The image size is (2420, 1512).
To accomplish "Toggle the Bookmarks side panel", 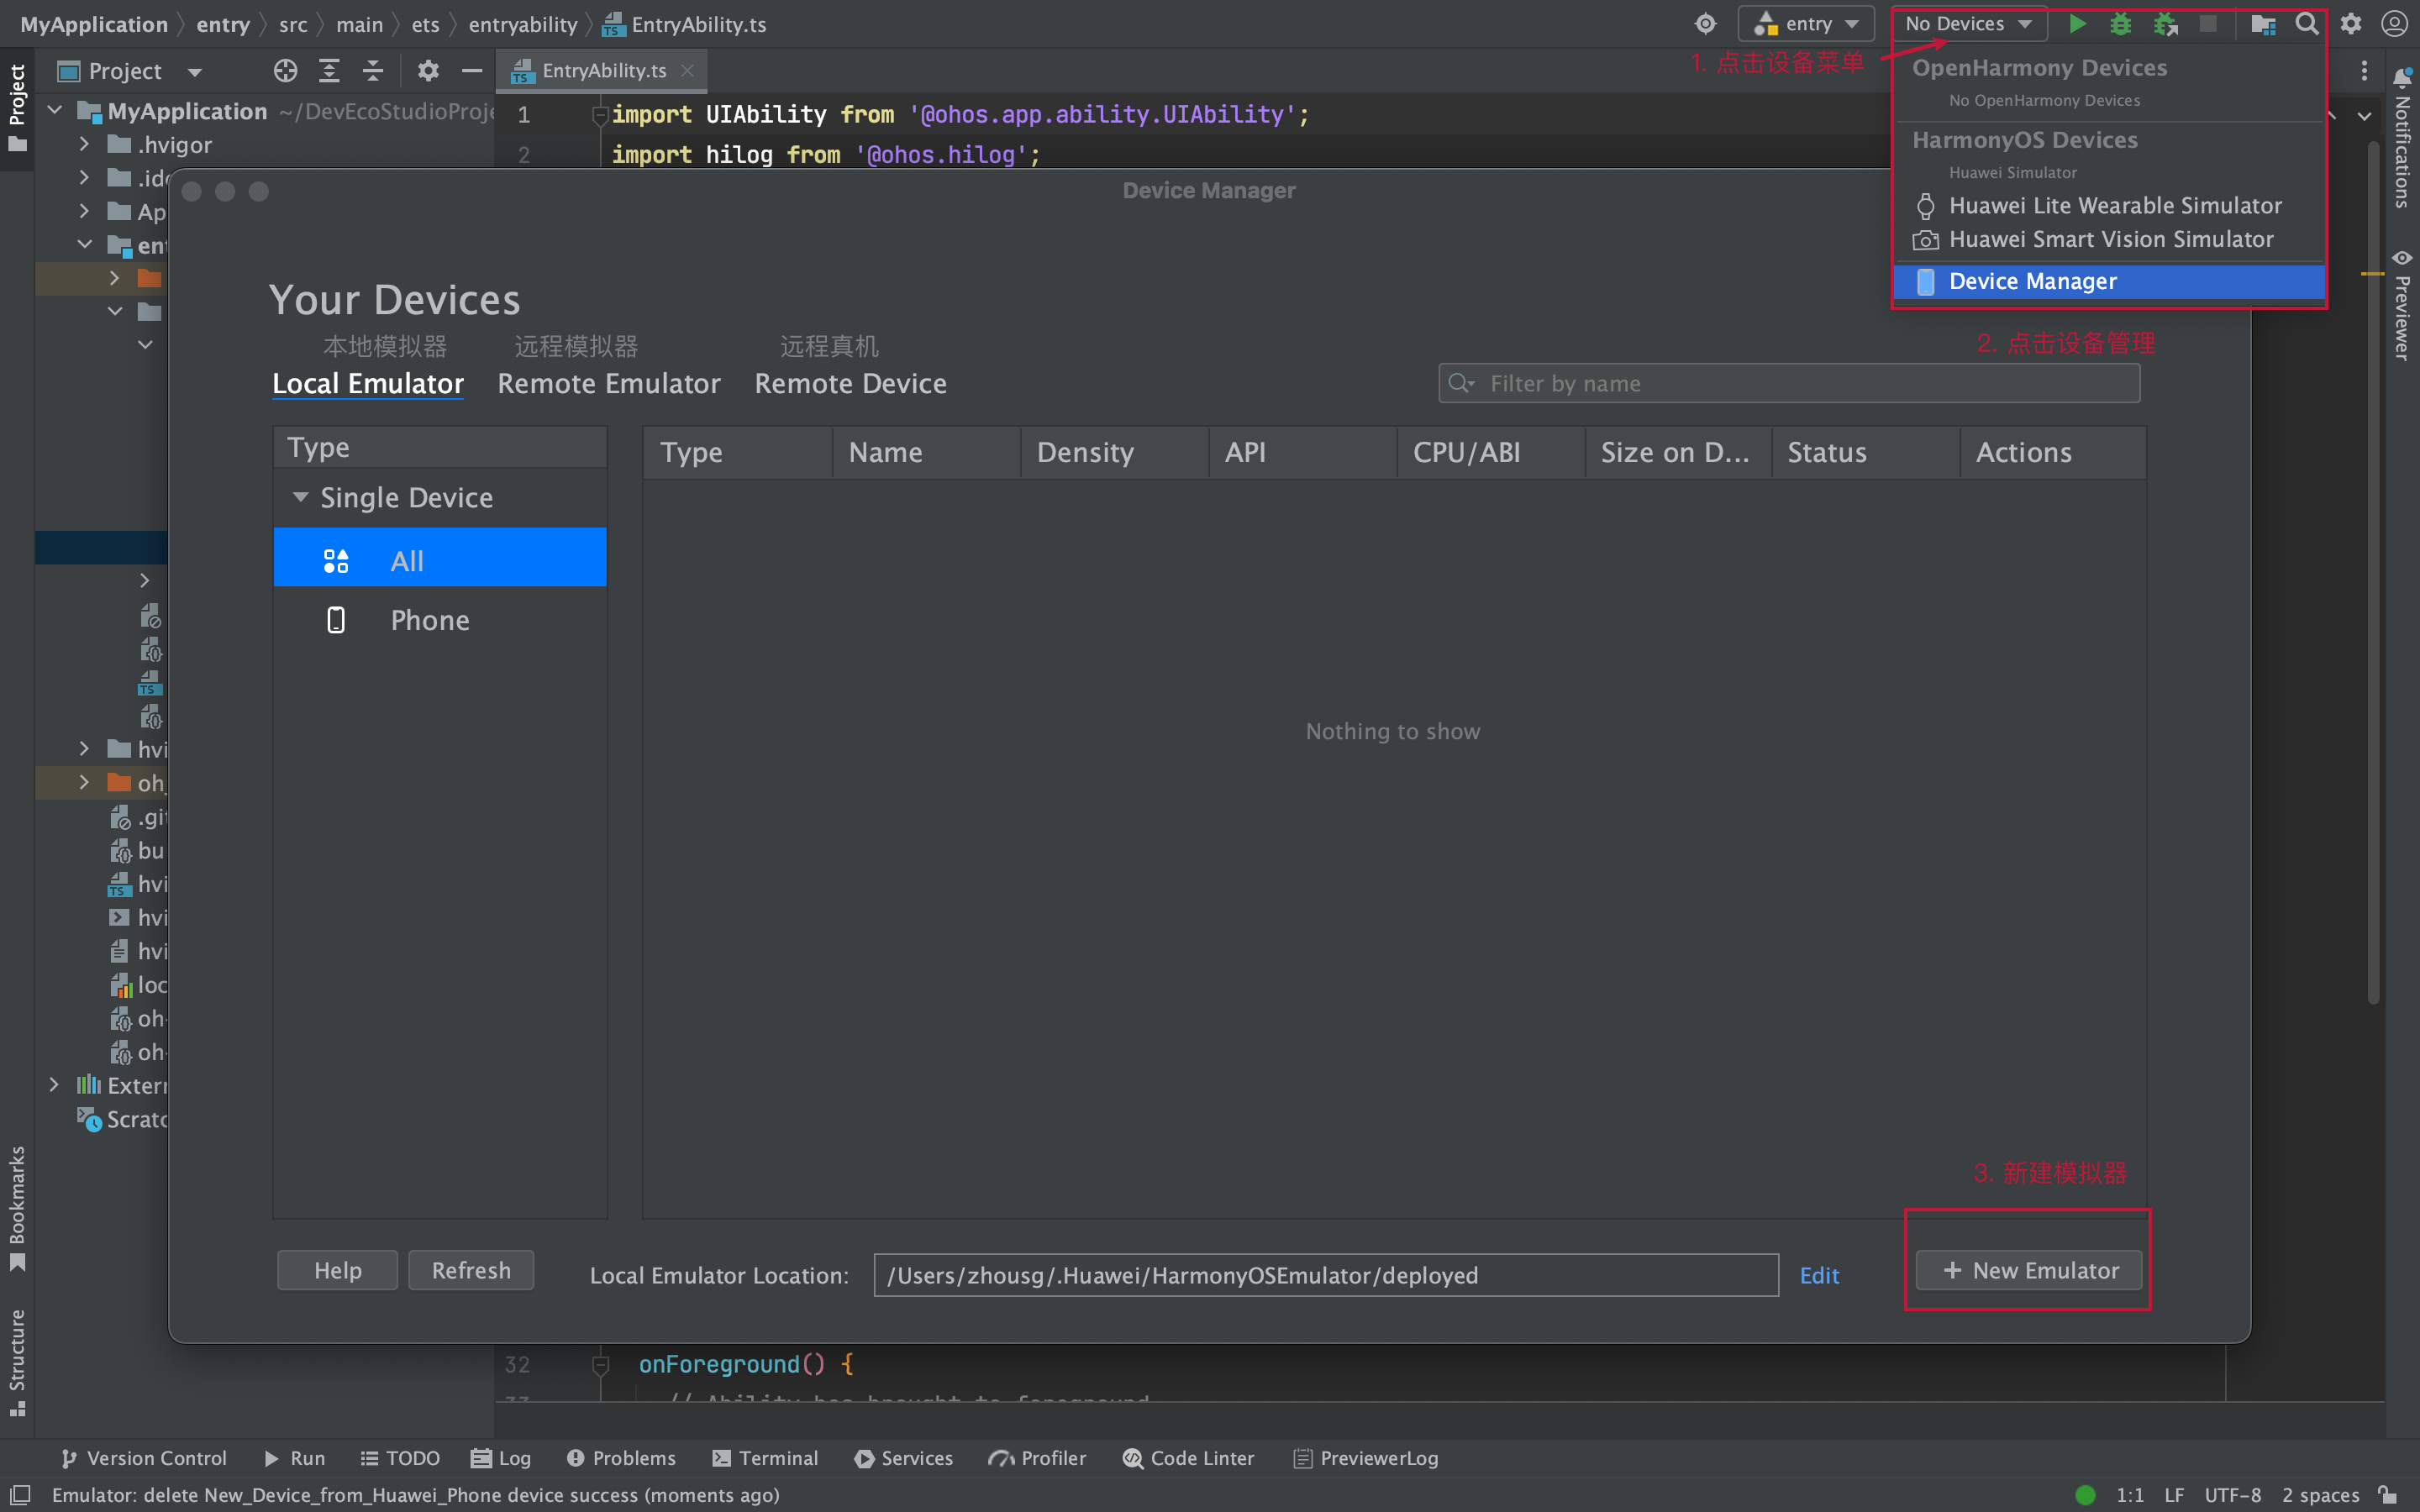I will click(x=17, y=1207).
